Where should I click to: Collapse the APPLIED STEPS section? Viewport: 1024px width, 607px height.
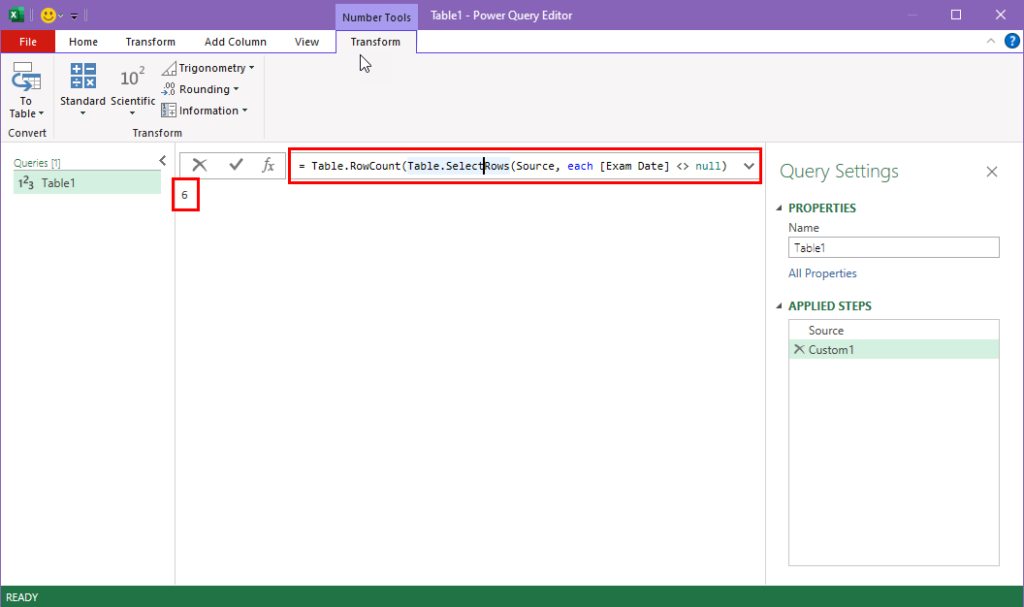click(x=778, y=306)
